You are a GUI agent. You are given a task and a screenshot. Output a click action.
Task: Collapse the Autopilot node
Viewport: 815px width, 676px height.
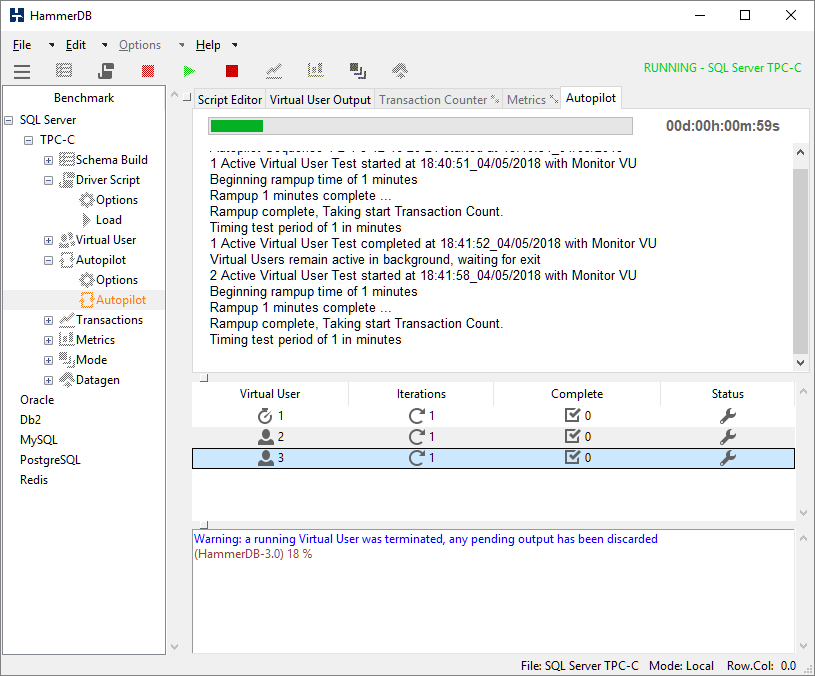tap(48, 260)
